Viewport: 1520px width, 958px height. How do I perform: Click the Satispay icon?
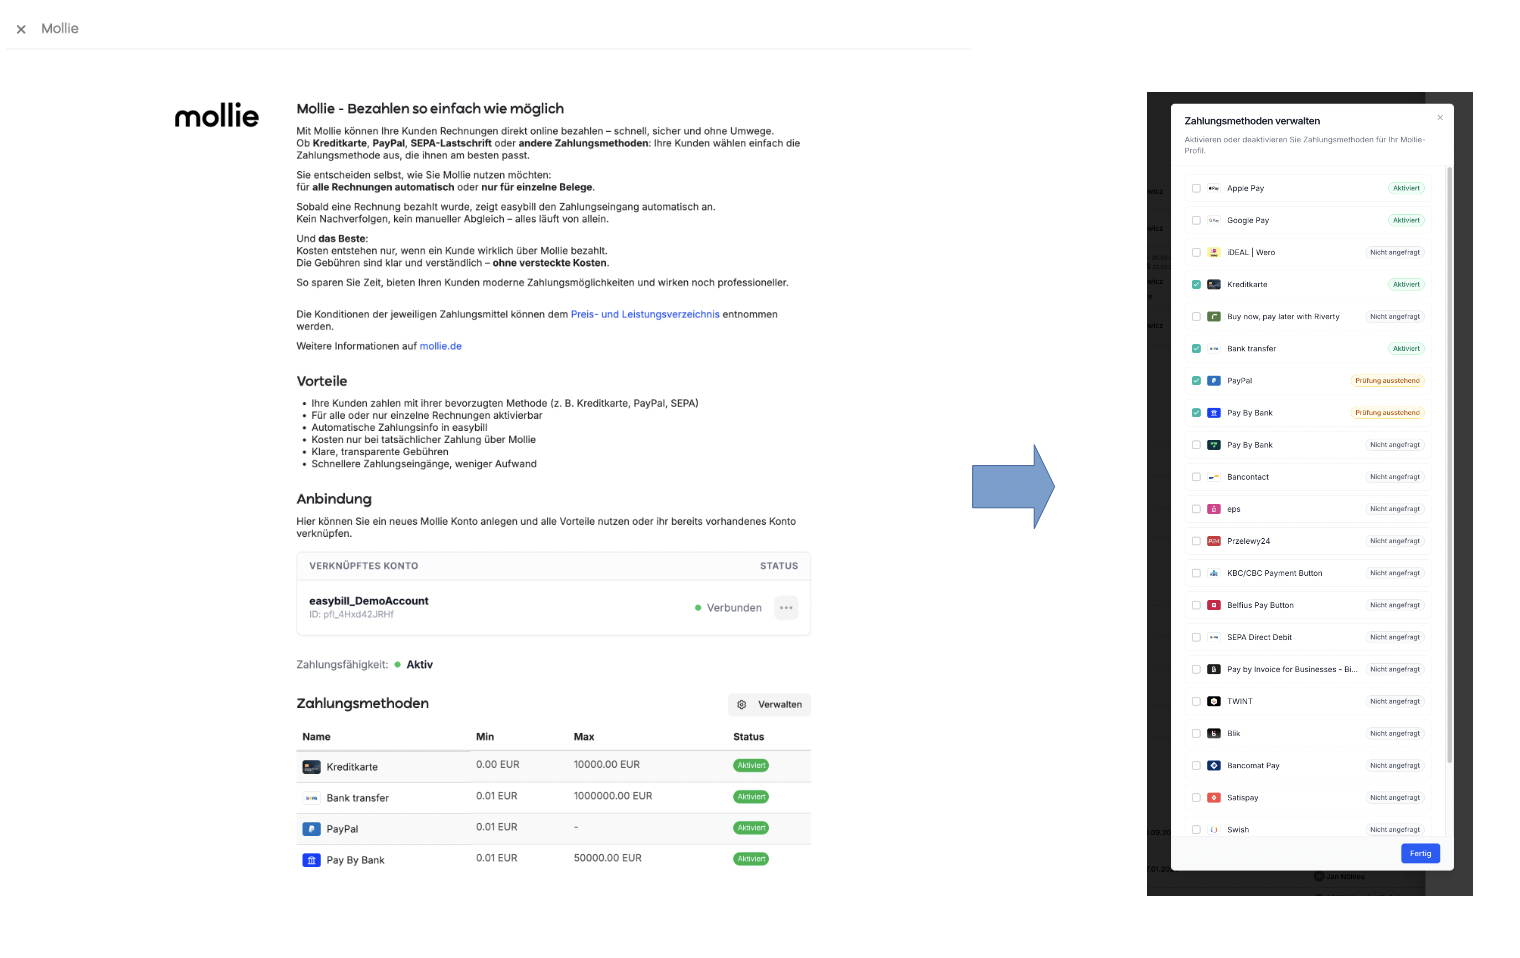[x=1213, y=797]
